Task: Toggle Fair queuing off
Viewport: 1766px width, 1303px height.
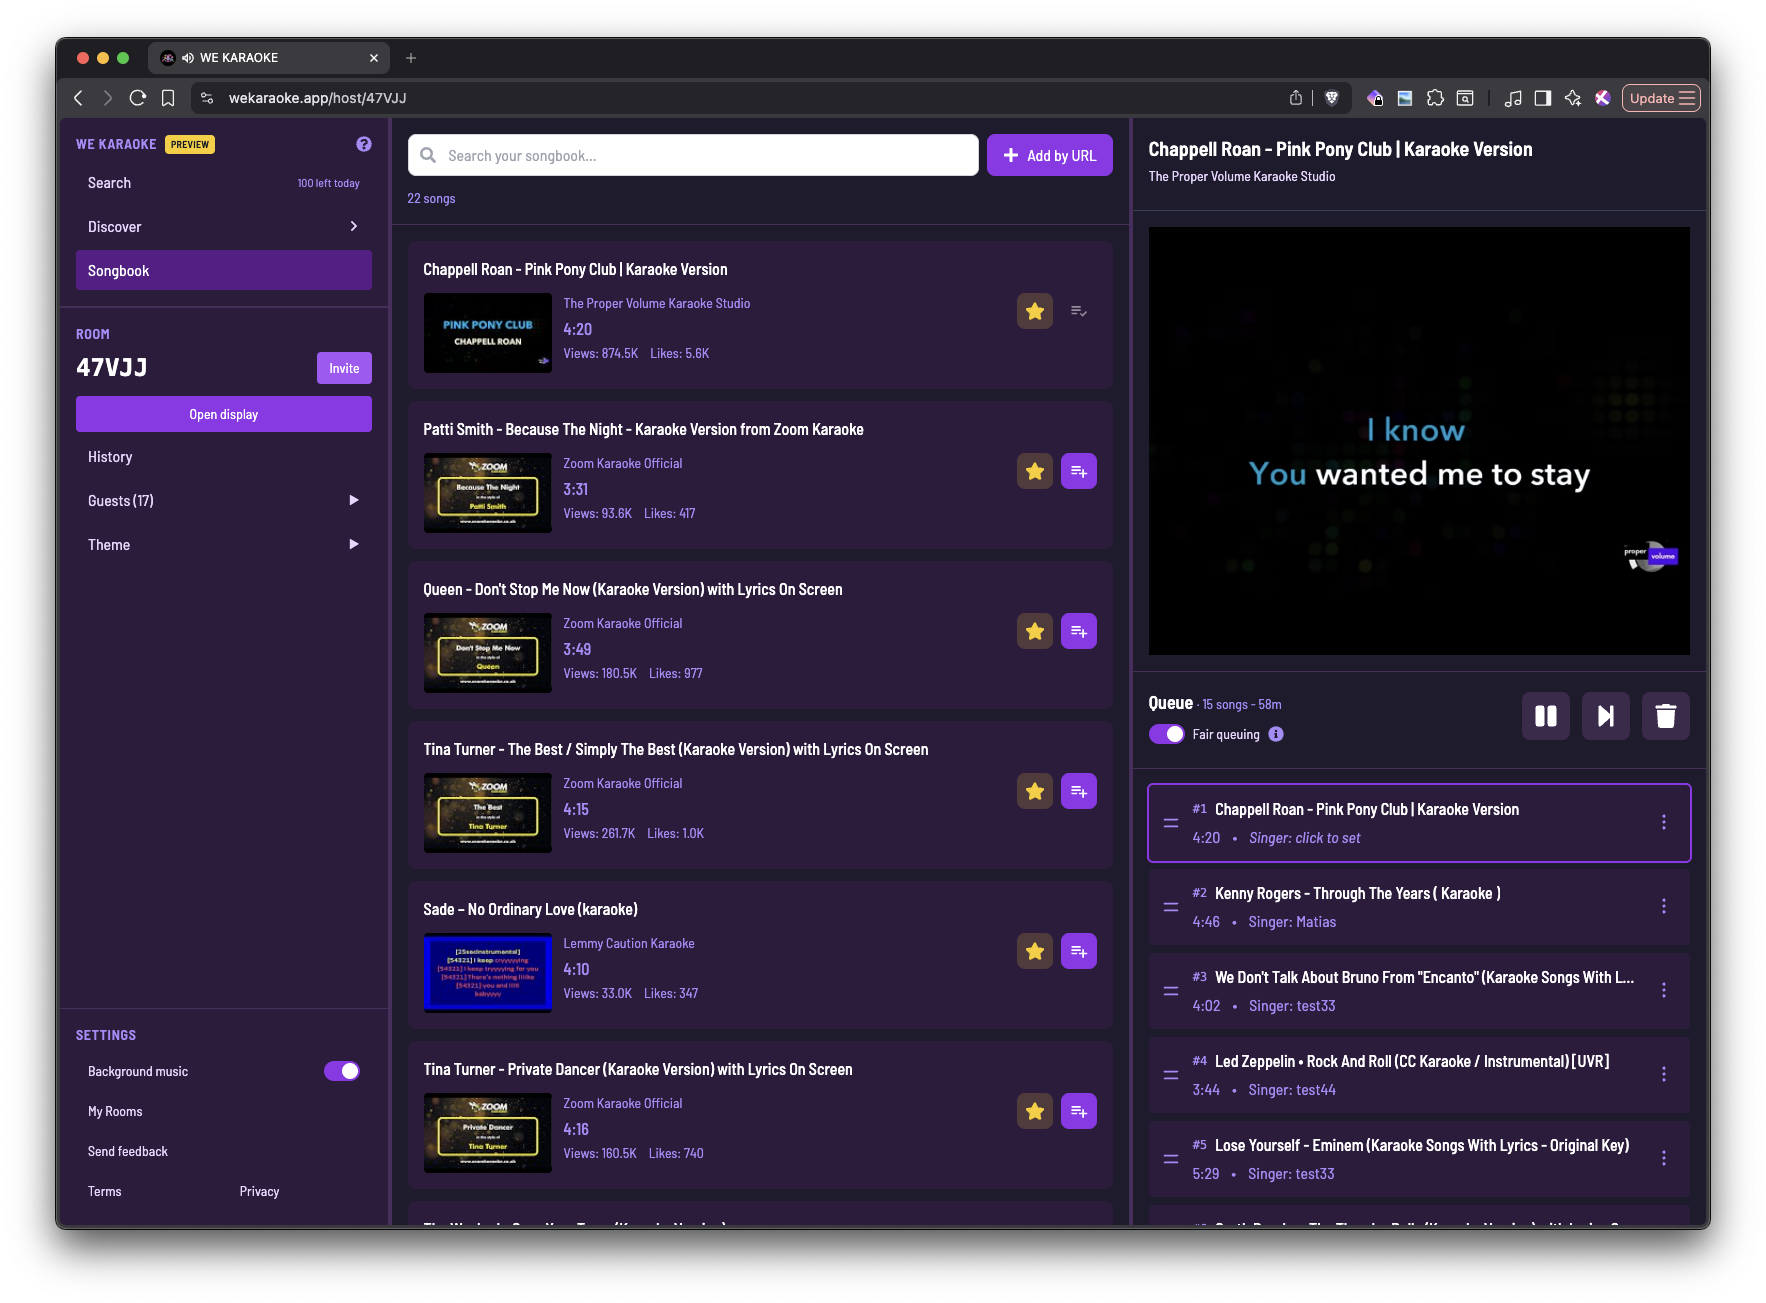Action: point(1166,733)
